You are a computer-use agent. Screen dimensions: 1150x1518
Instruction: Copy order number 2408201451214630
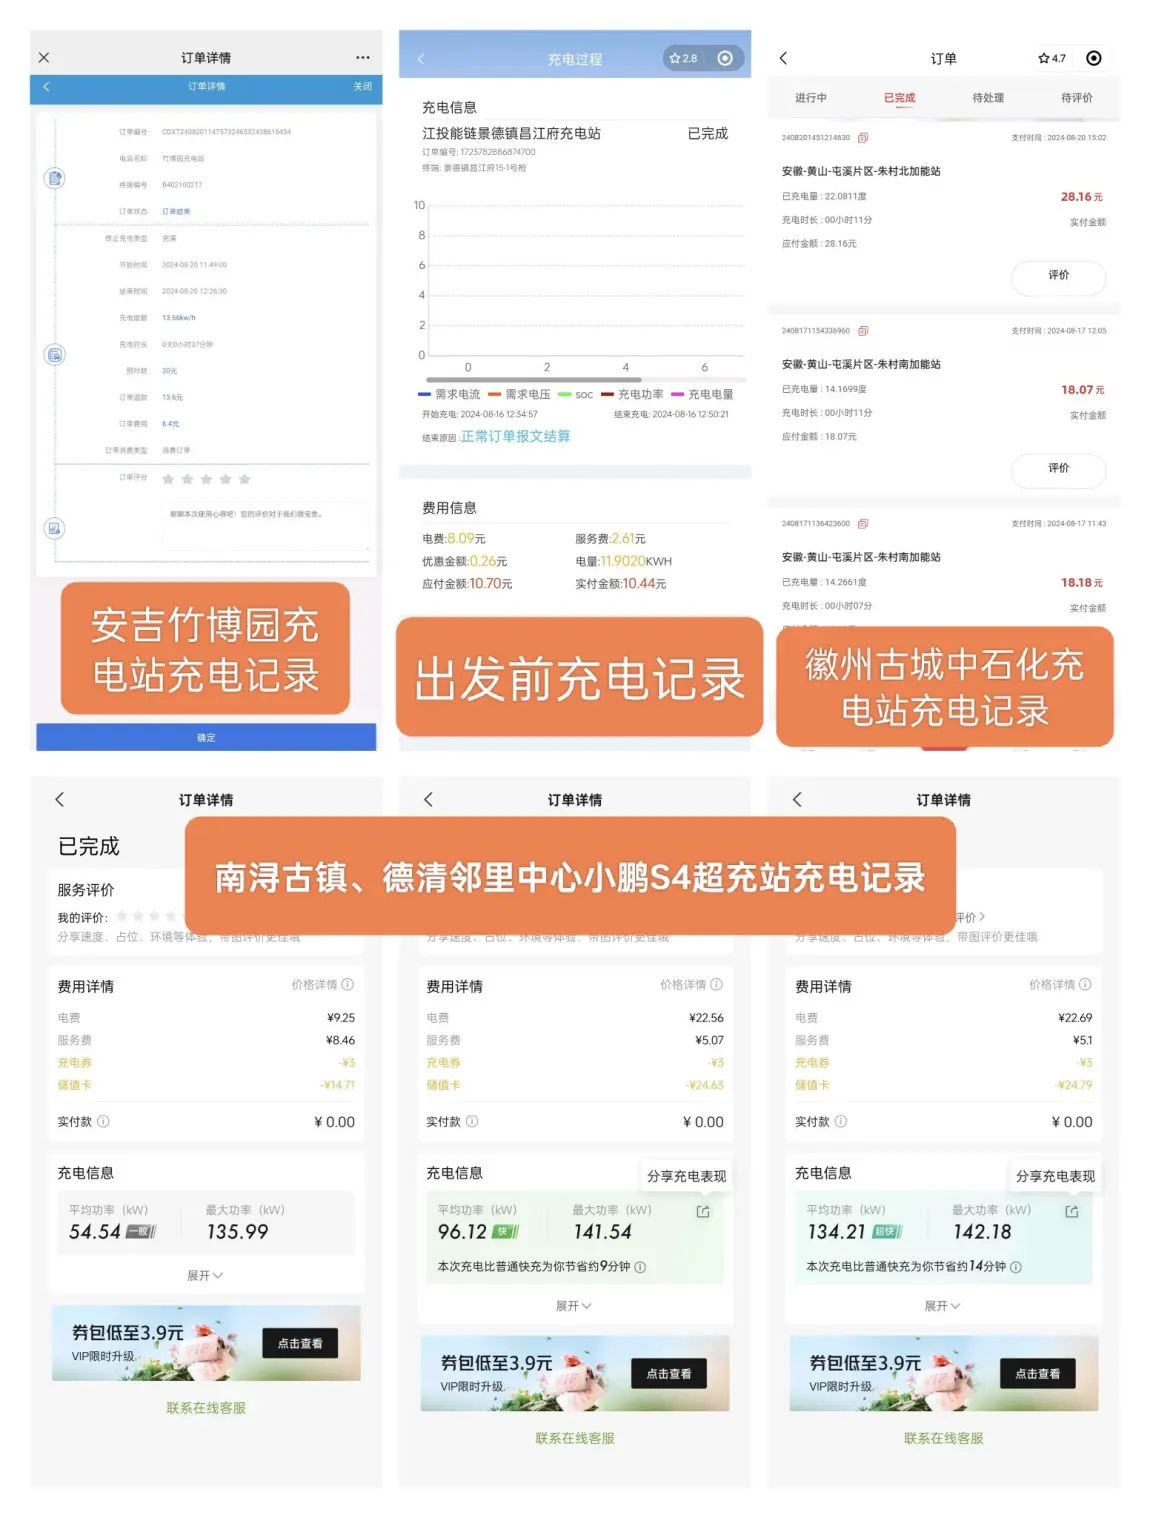[x=863, y=138]
